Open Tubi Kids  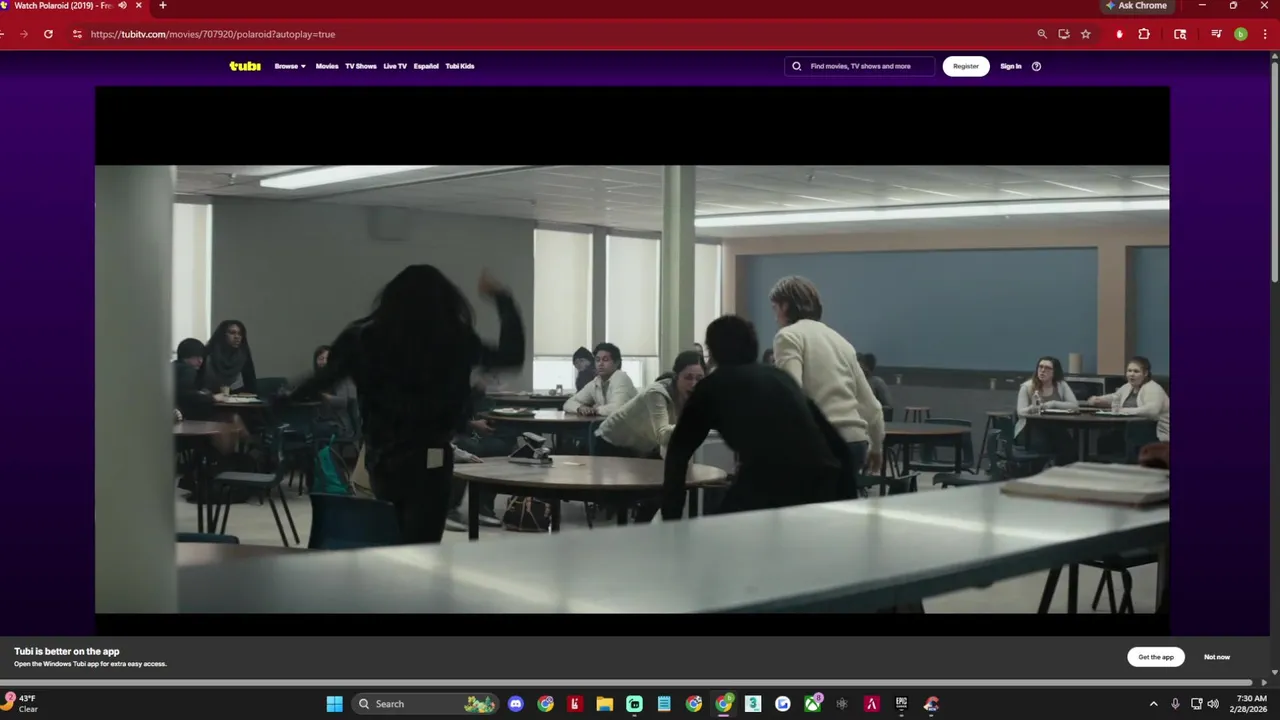pyautogui.click(x=460, y=66)
